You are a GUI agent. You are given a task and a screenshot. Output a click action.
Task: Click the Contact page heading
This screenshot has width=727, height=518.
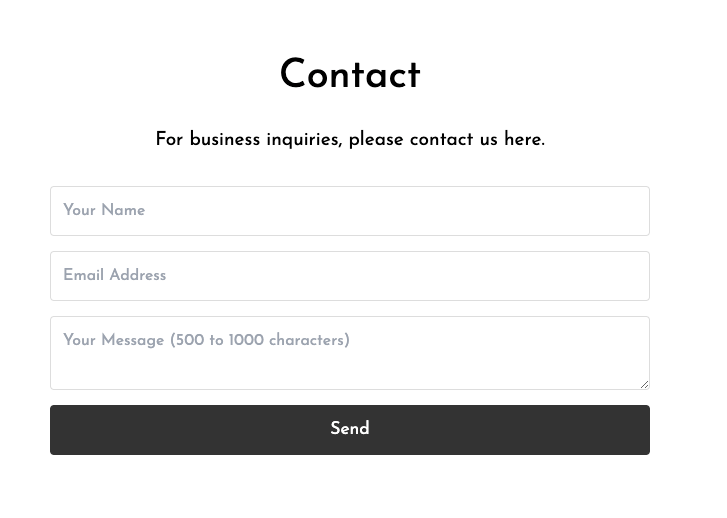[x=350, y=74]
